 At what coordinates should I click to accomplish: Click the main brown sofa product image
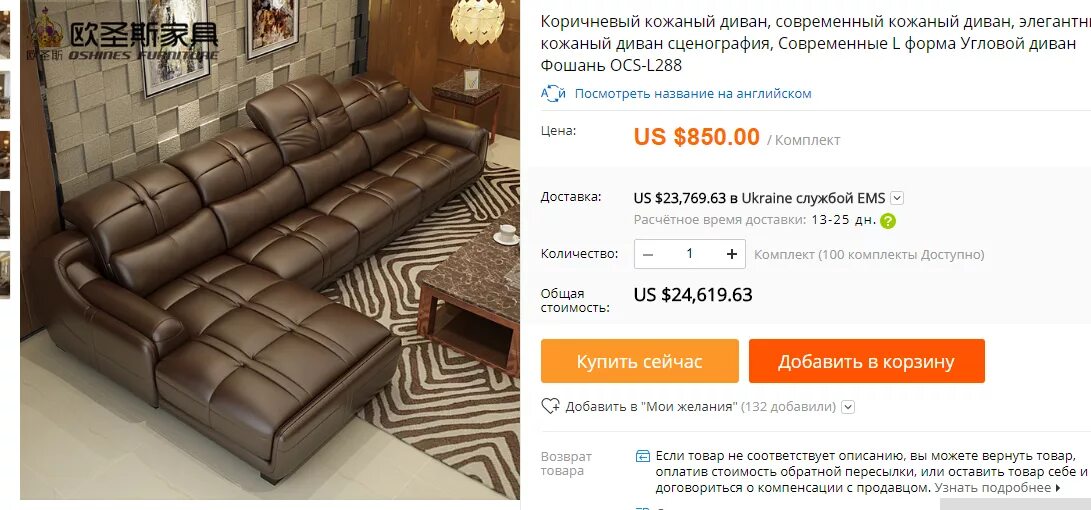click(270, 250)
